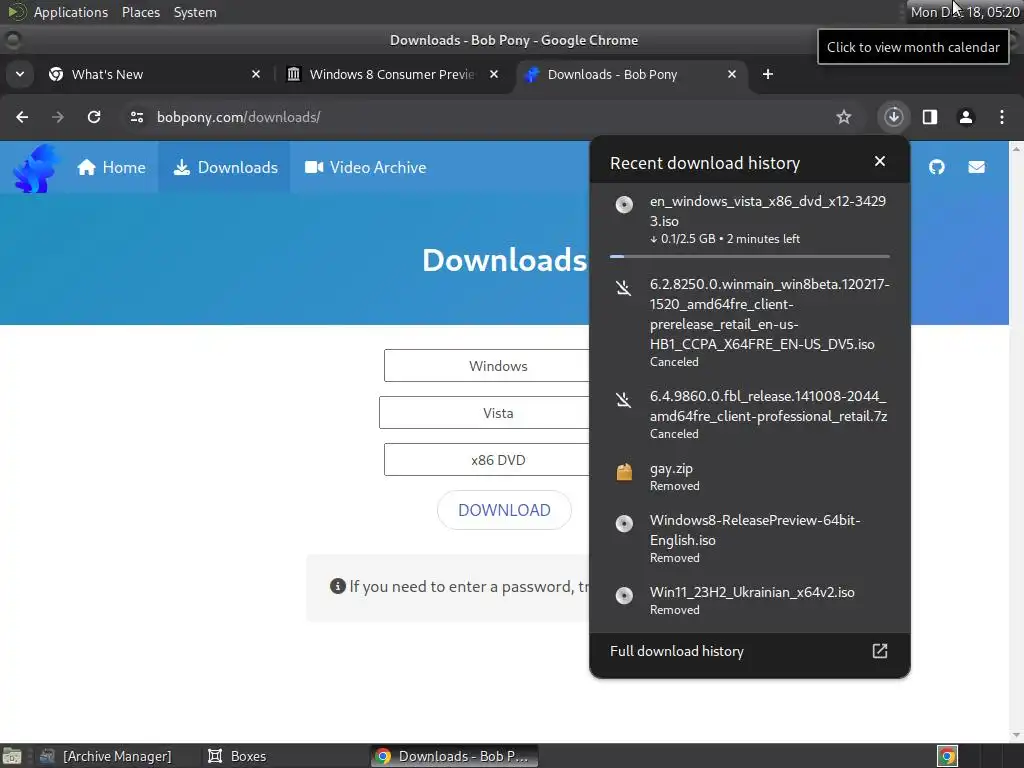Click the gay.zip file name

[x=671, y=468]
